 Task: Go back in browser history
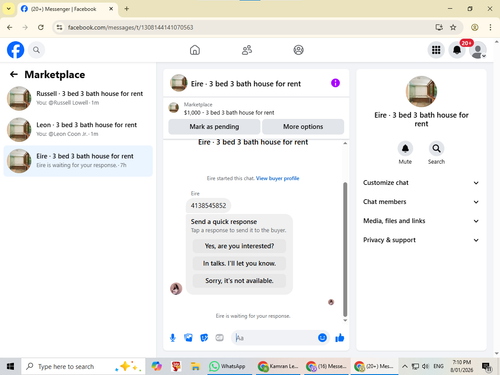coord(10,27)
